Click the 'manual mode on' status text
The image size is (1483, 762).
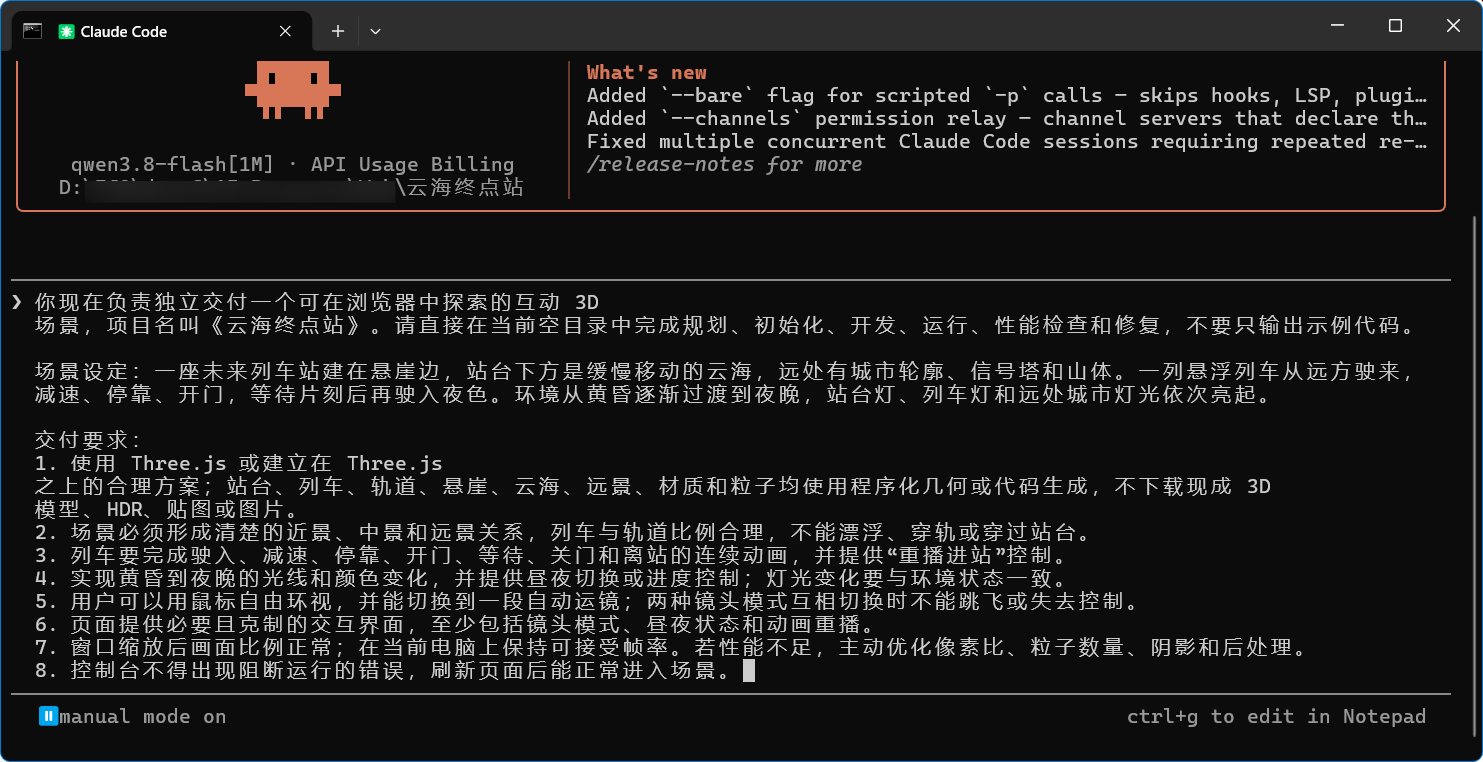(143, 716)
